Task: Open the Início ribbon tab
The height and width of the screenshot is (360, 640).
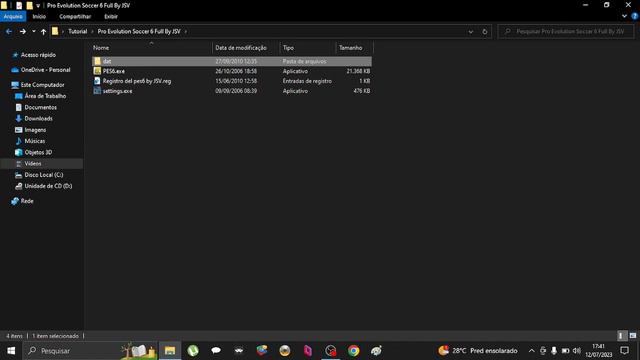Action: [39, 16]
